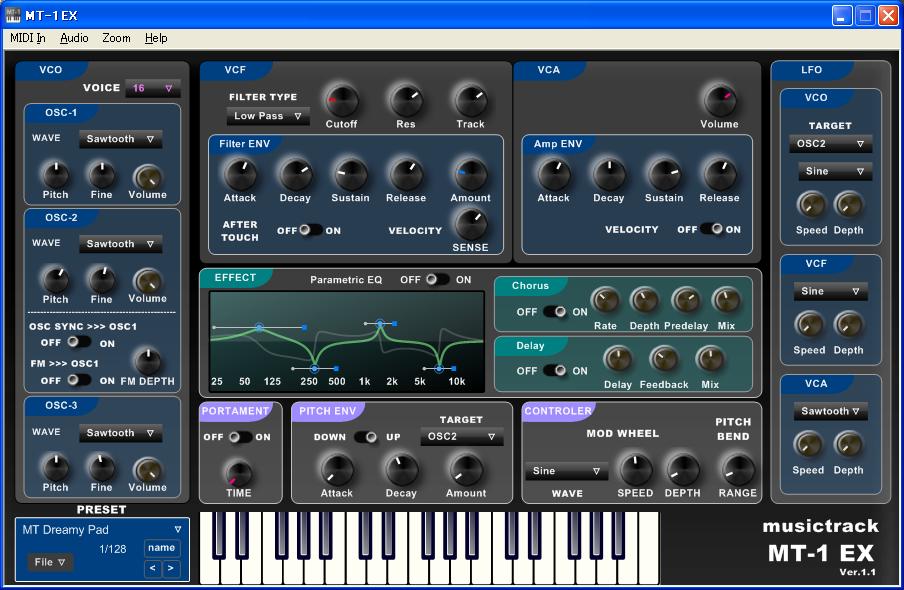This screenshot has width=904, height=590.
Task: Click the VCA Volume knob
Action: point(719,100)
